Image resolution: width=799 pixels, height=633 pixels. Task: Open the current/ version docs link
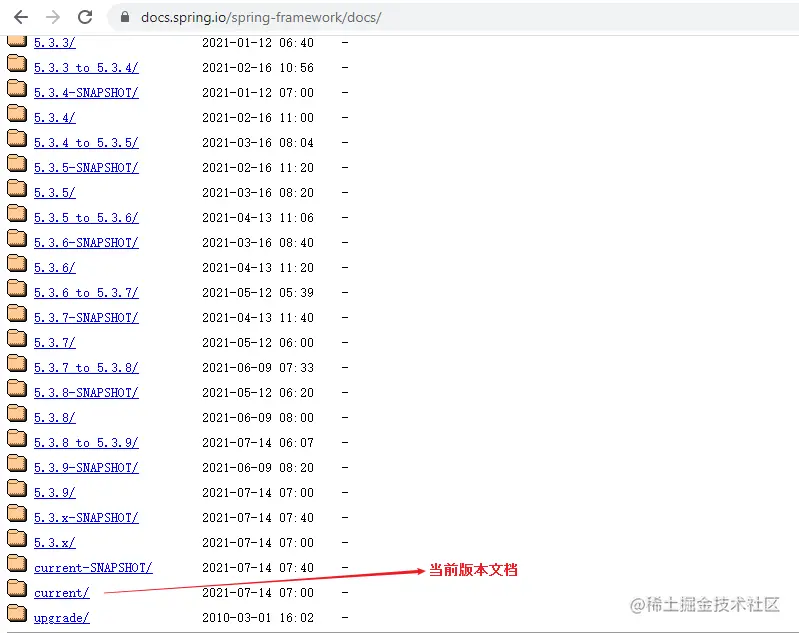click(62, 593)
